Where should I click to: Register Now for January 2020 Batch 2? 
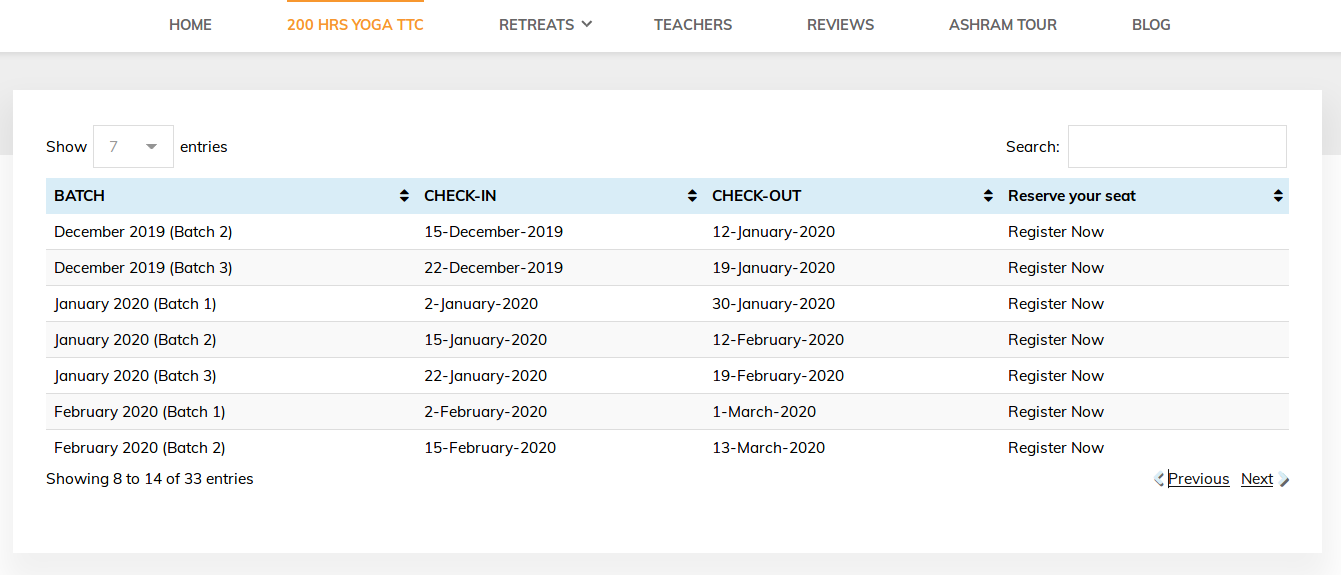point(1056,340)
